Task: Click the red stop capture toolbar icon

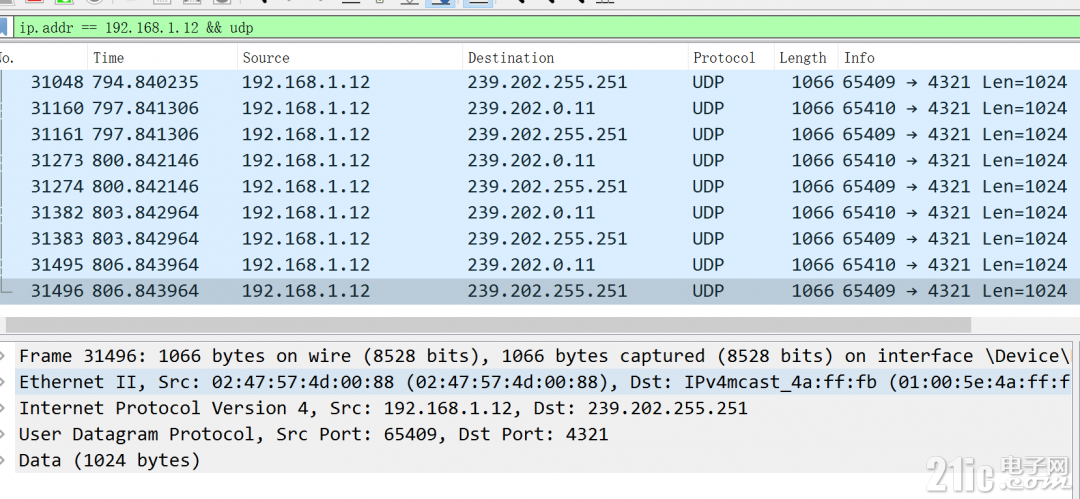Action: [34, 2]
